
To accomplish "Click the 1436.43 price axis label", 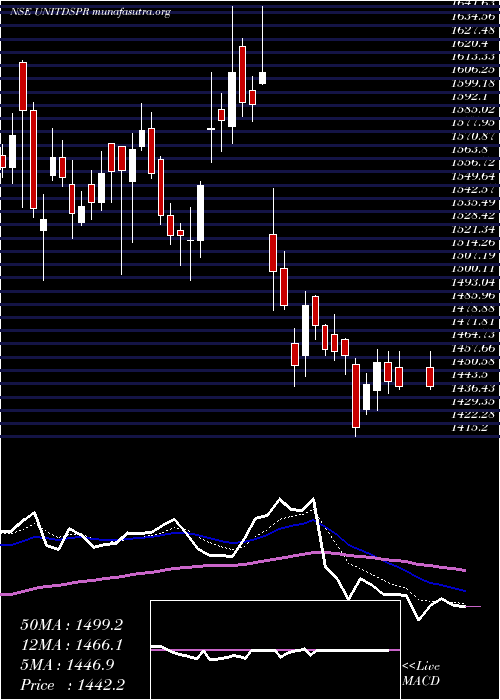I will point(474,388).
